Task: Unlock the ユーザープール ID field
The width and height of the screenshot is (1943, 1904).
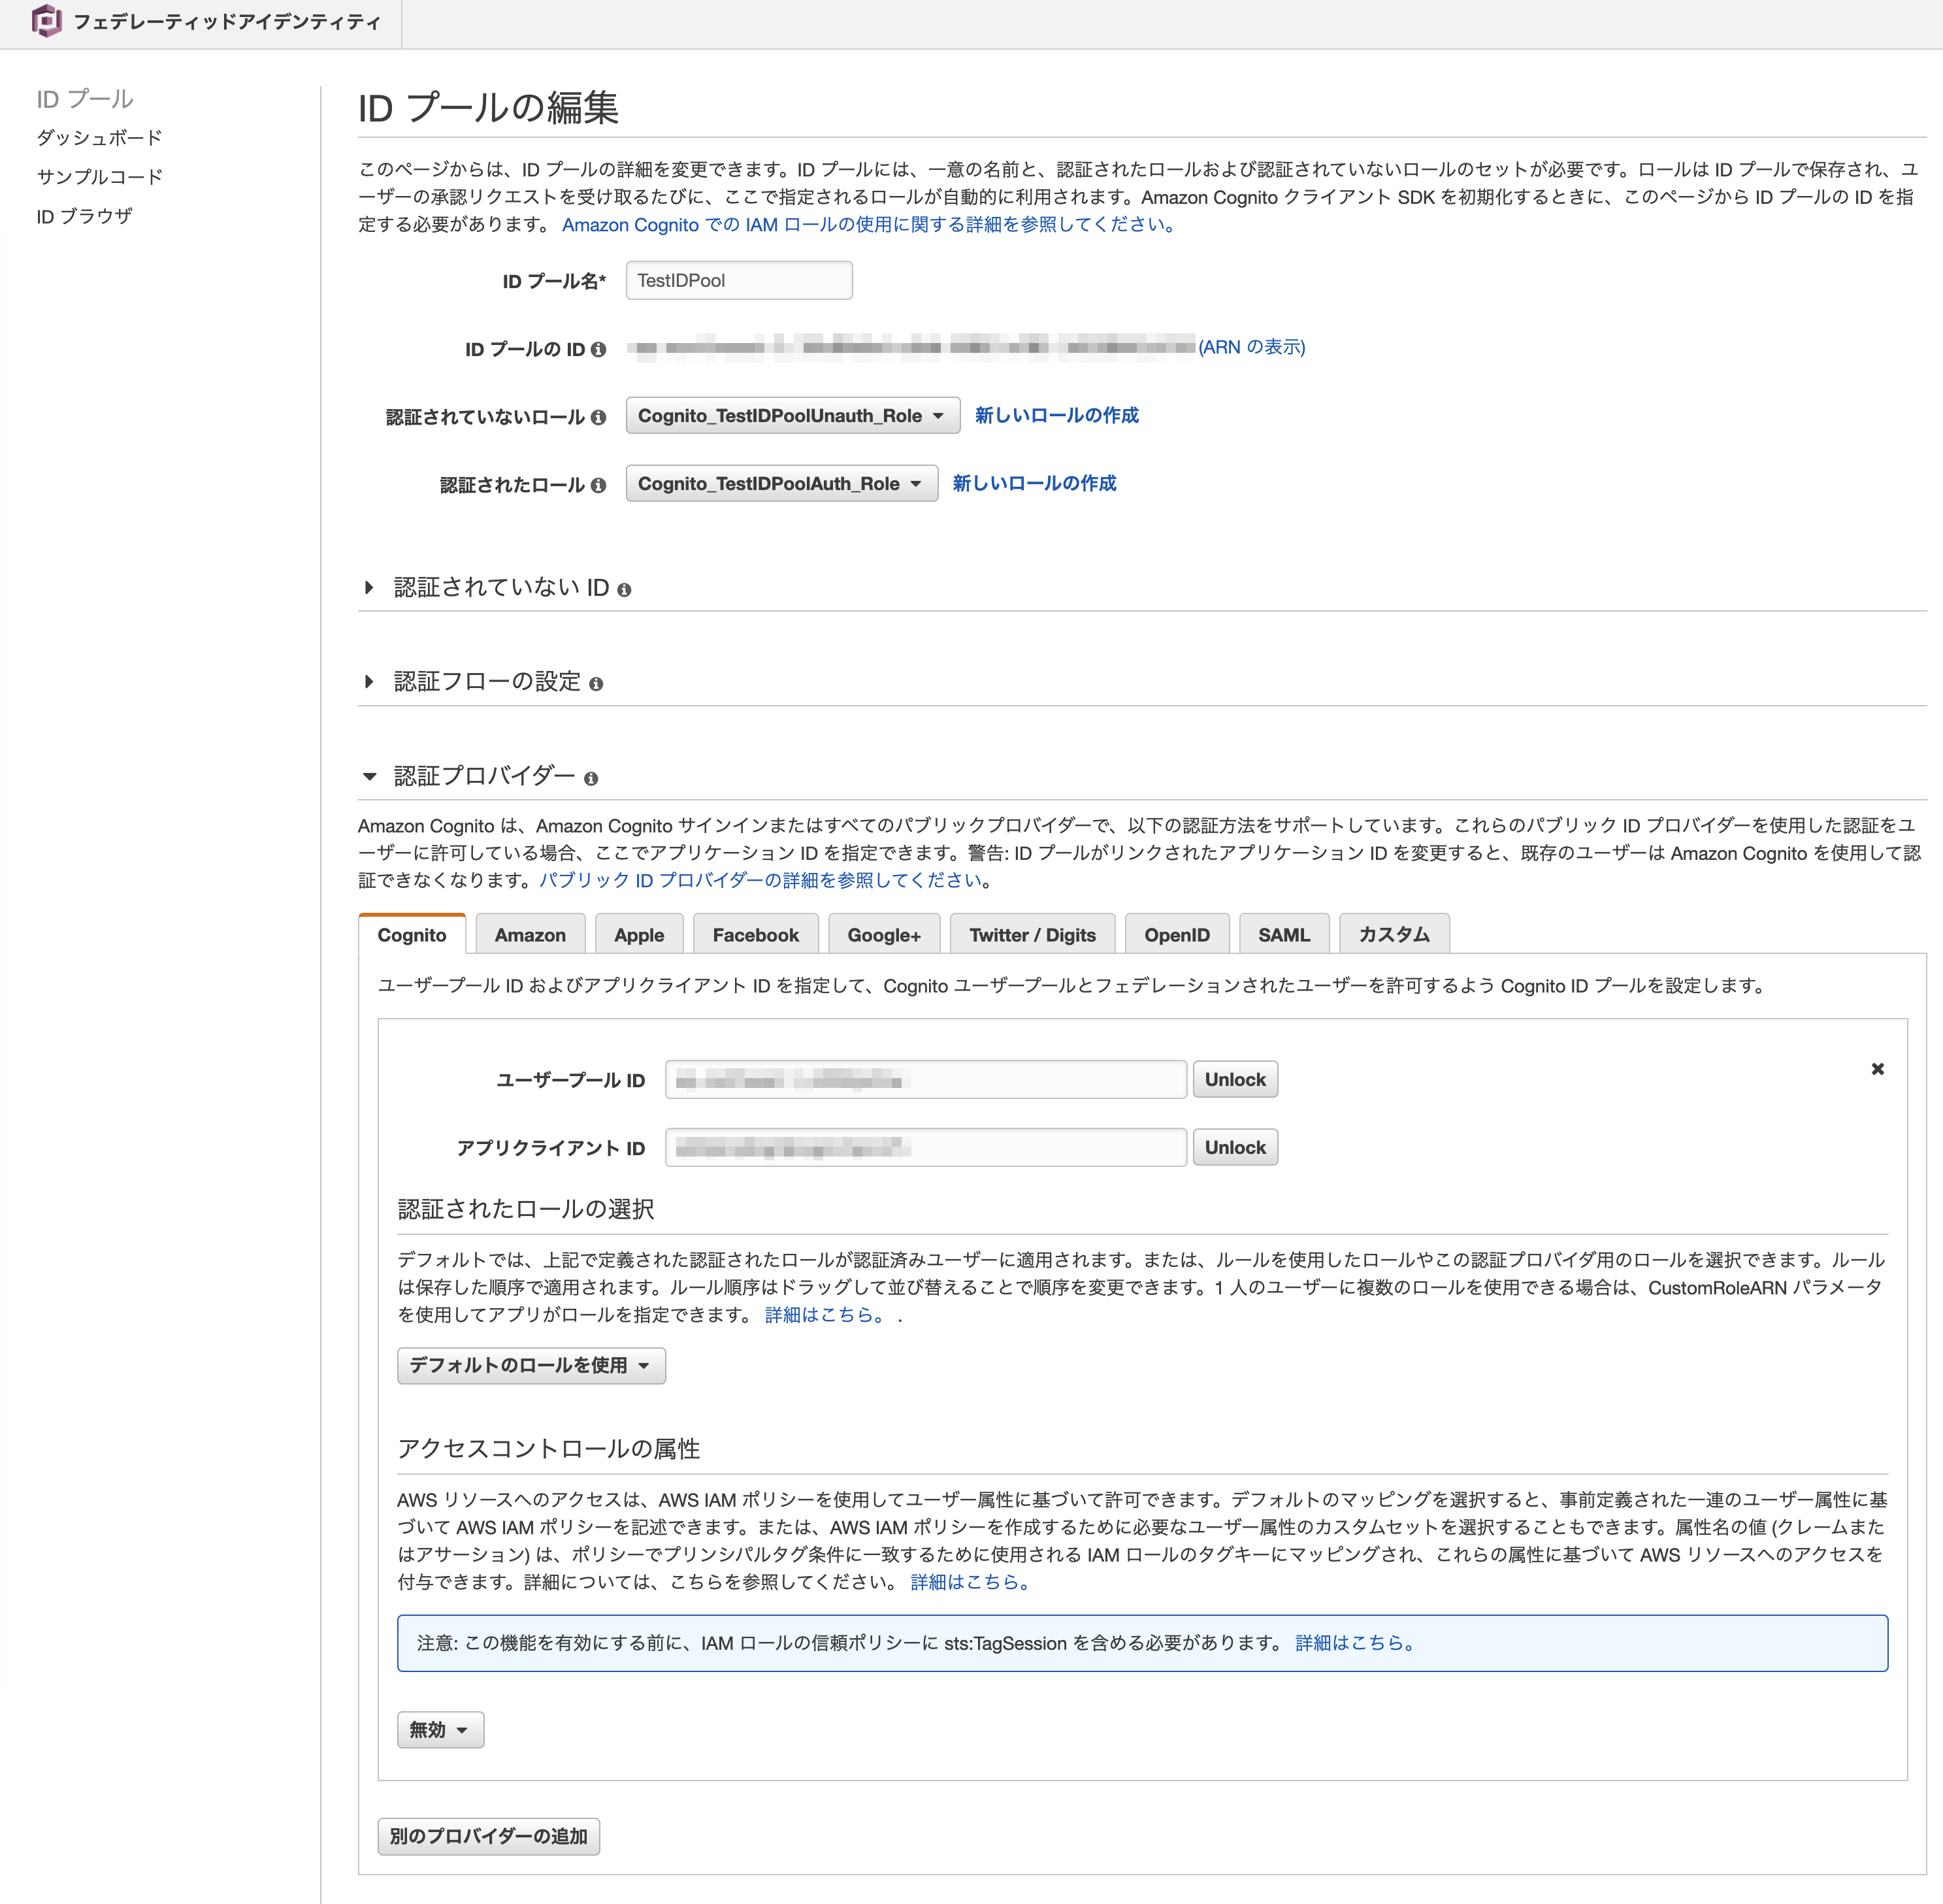Action: [x=1235, y=1079]
